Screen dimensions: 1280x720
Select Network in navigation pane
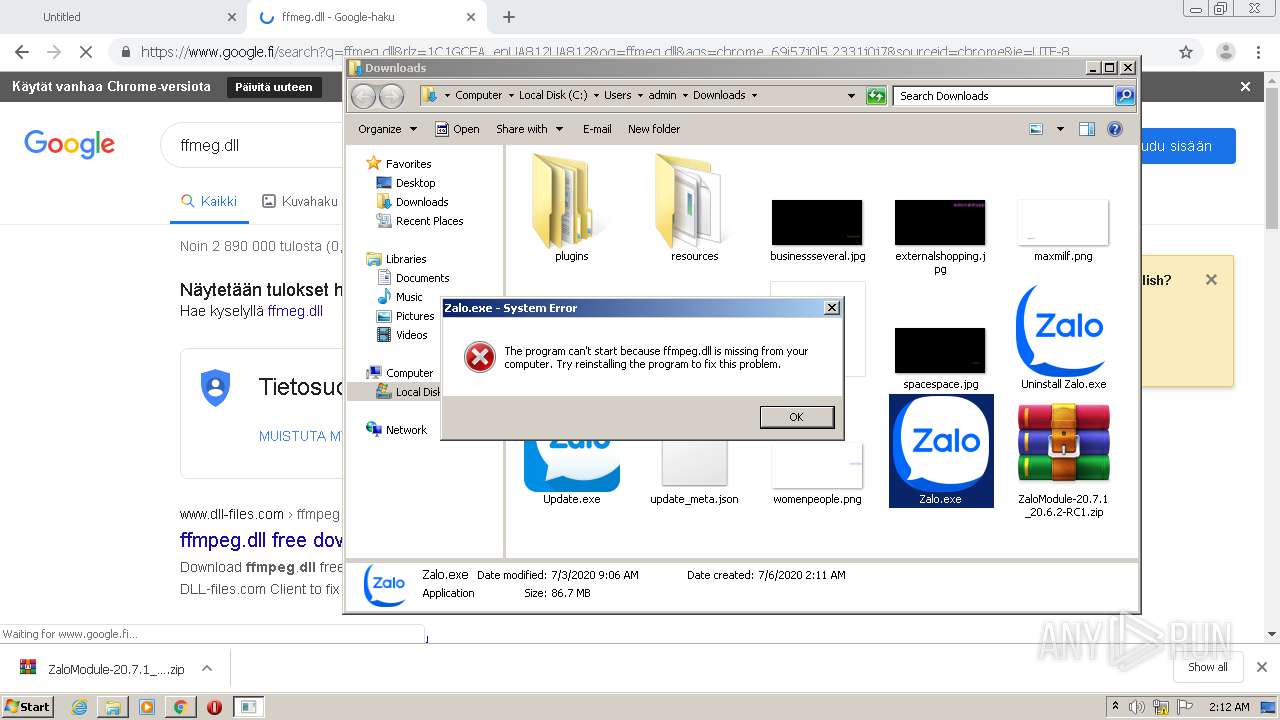coord(397,430)
